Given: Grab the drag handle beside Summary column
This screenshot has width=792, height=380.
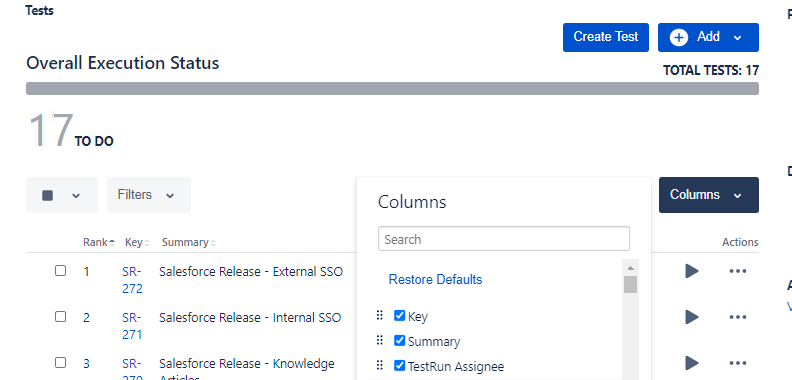Looking at the screenshot, I should [x=380, y=341].
